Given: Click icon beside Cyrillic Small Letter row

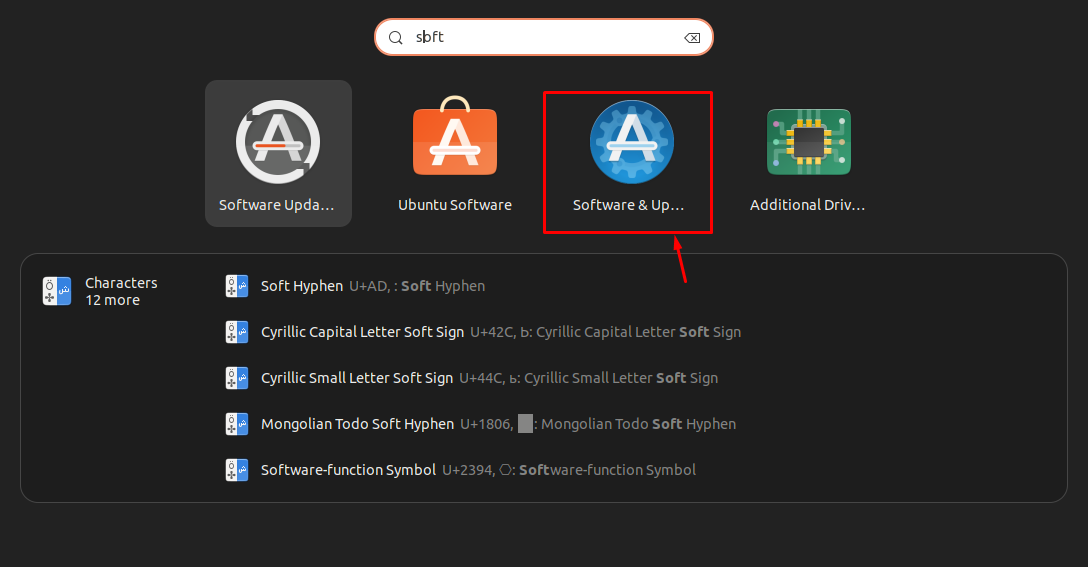Looking at the screenshot, I should pyautogui.click(x=237, y=378).
